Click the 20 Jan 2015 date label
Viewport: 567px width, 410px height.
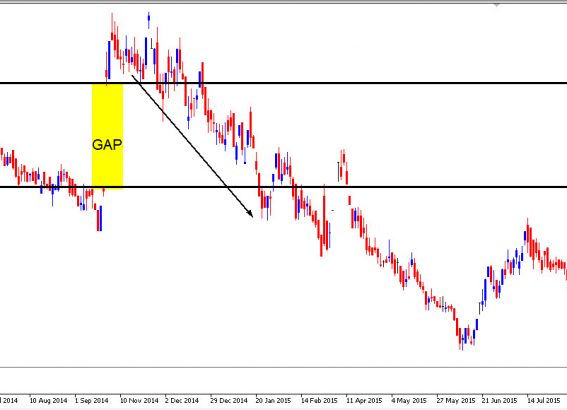pyautogui.click(x=273, y=401)
